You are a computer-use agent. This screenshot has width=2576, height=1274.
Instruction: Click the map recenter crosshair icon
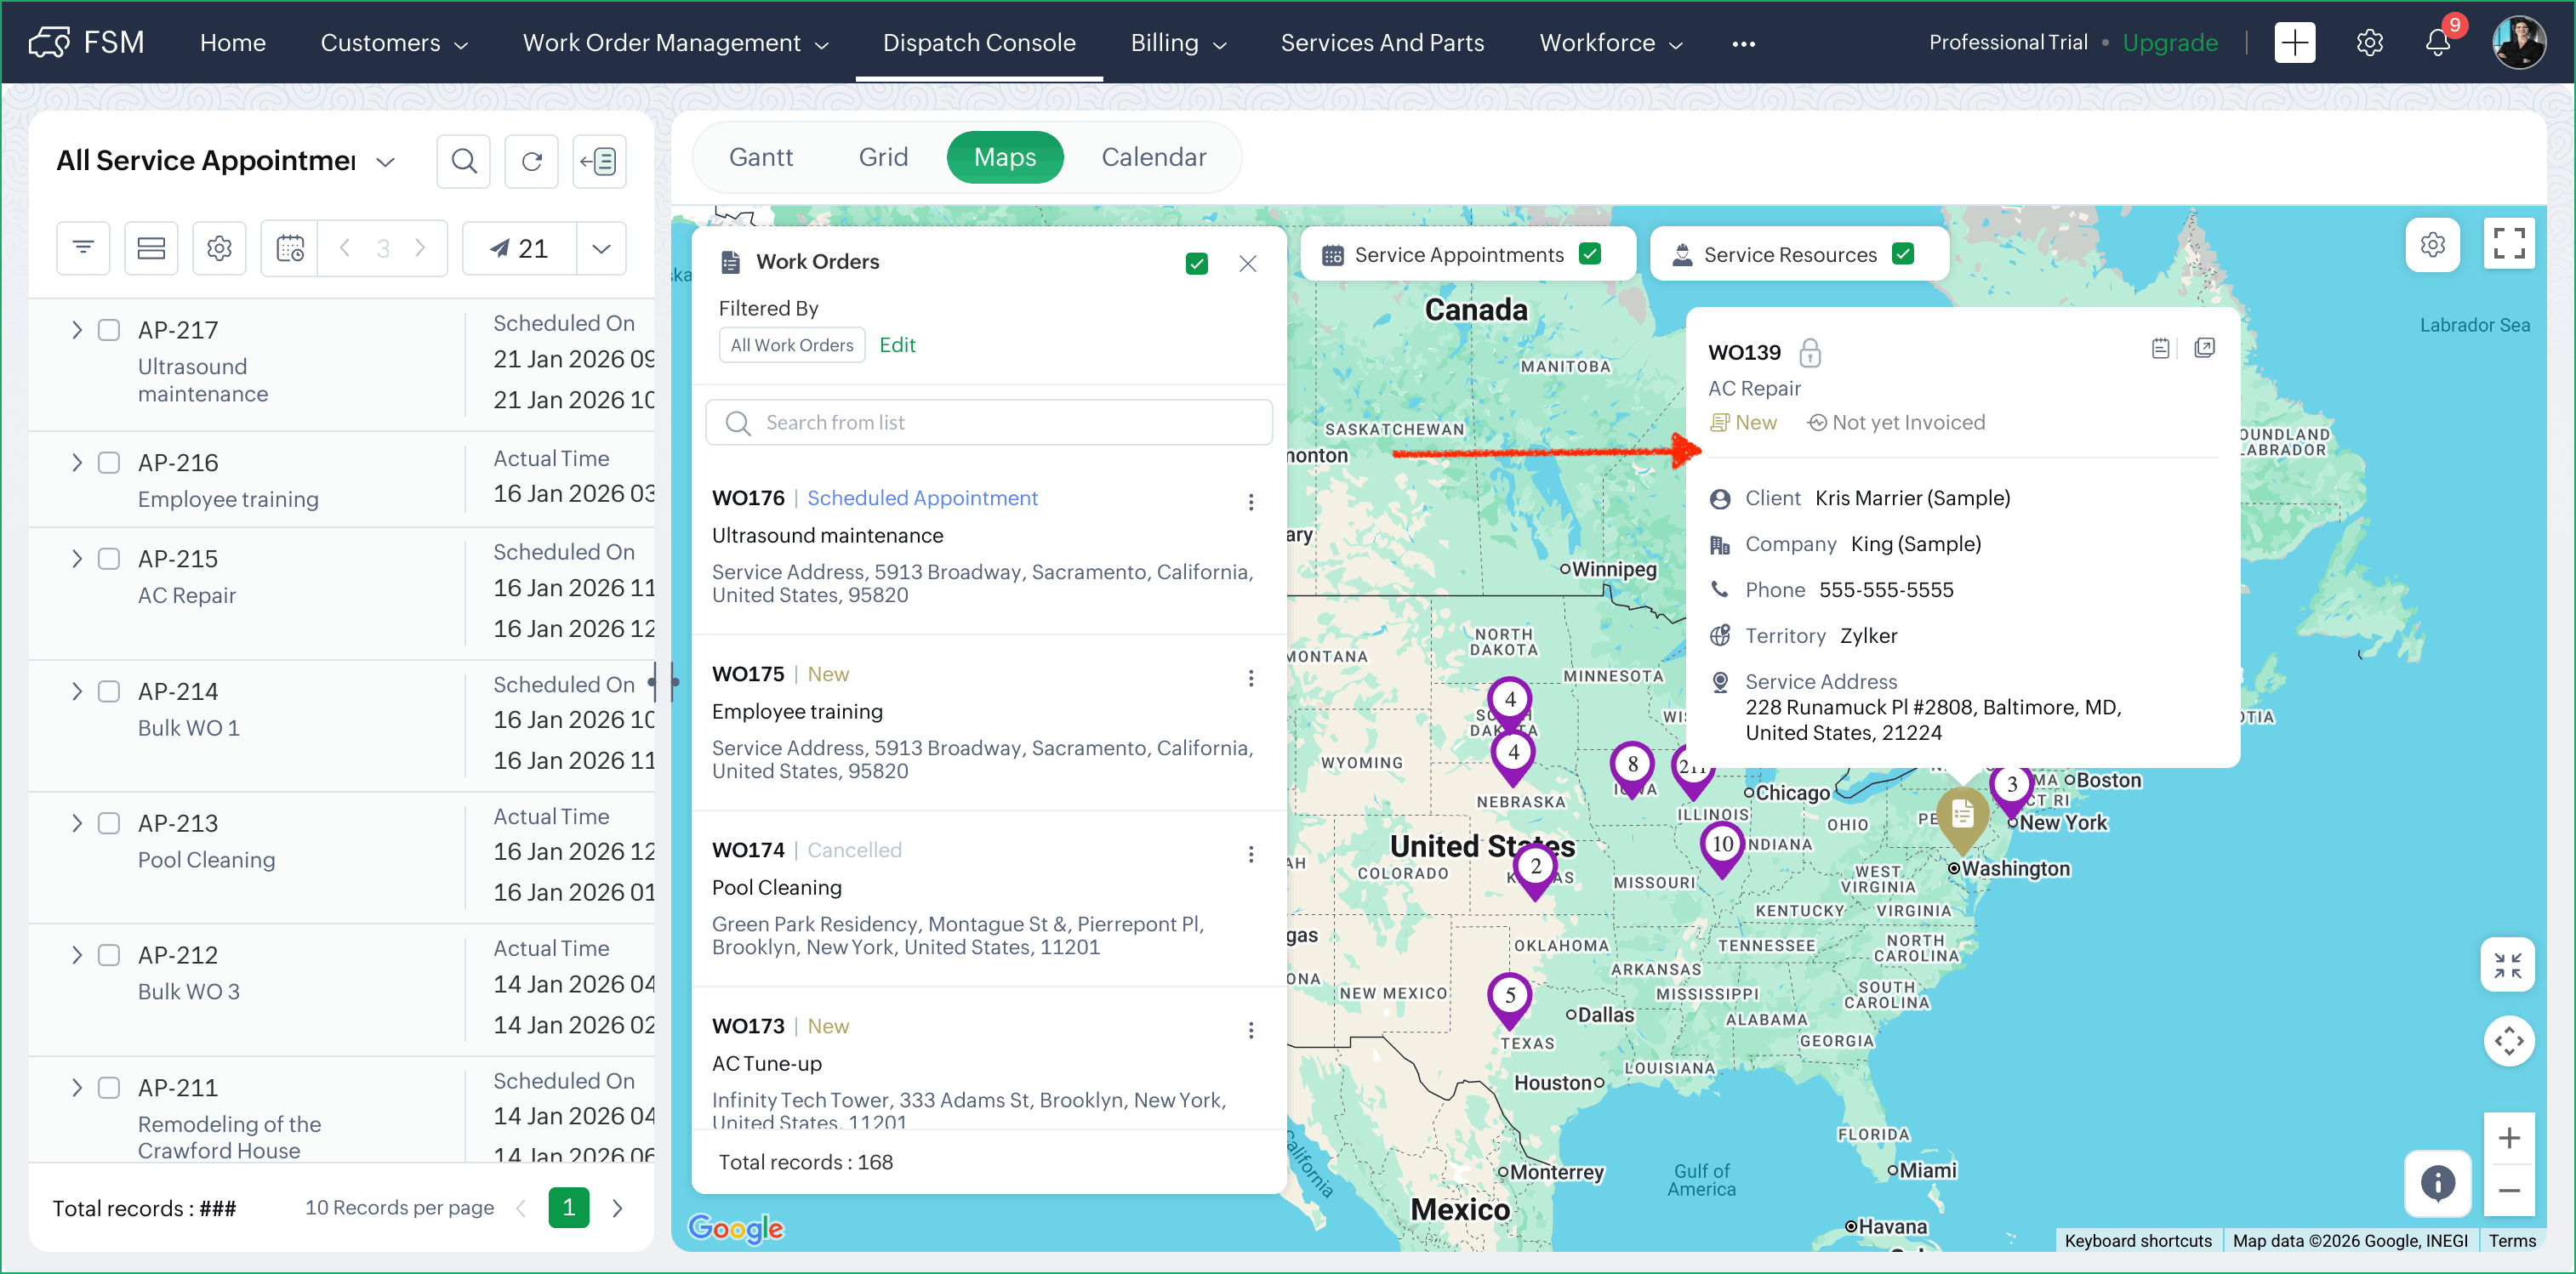(x=2508, y=1041)
